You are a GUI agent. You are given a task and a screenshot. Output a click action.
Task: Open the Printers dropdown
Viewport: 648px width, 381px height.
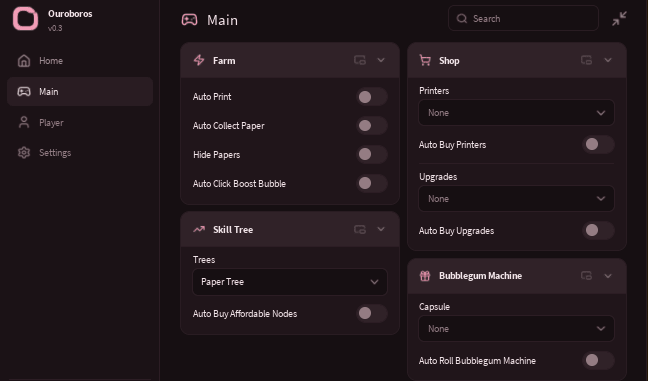pyautogui.click(x=516, y=113)
